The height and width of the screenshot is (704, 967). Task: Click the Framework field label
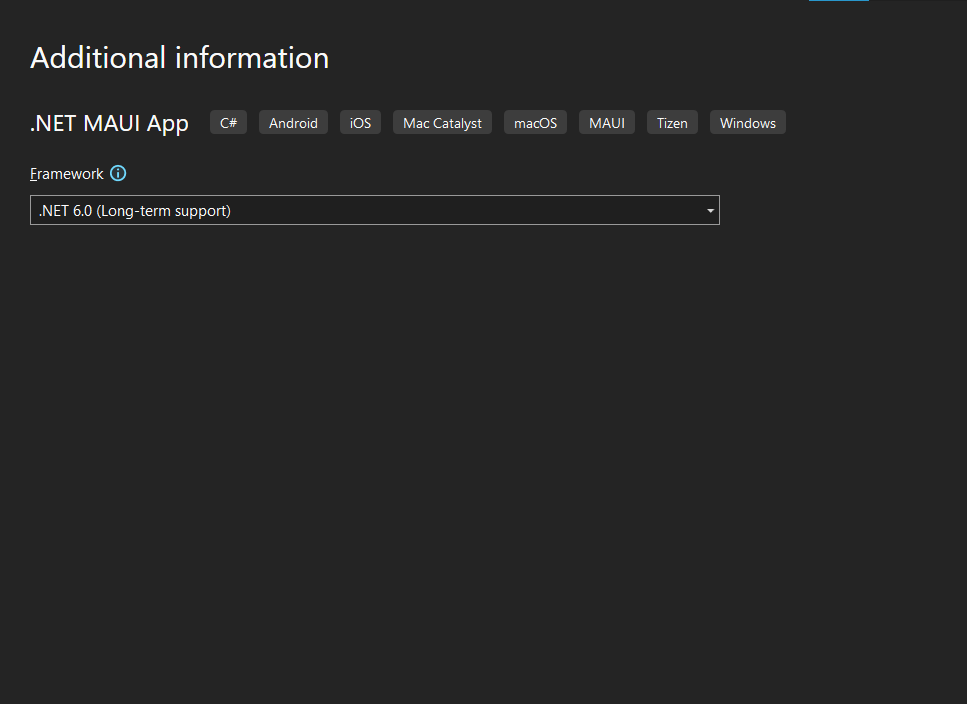pyautogui.click(x=67, y=174)
